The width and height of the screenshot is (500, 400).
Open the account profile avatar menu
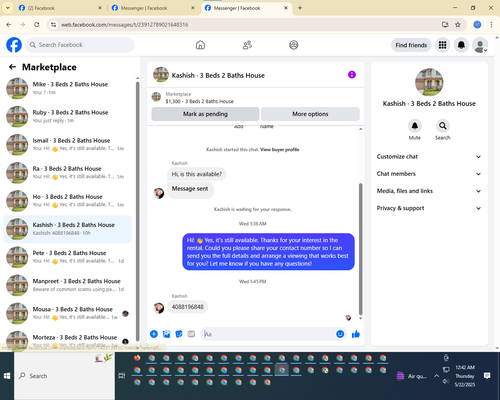point(480,45)
